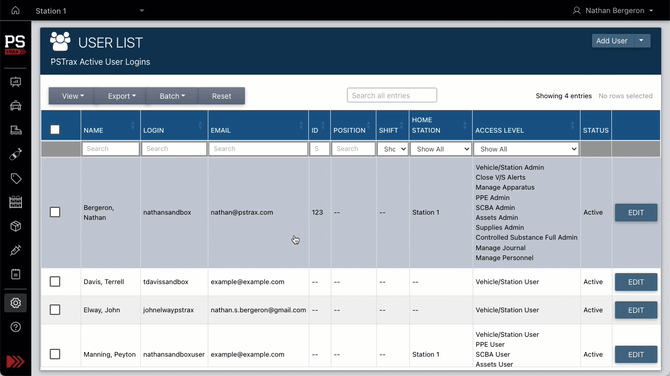Viewport: 670px width, 376px height.
Task: Sort table by Email column
Action: click(258, 126)
